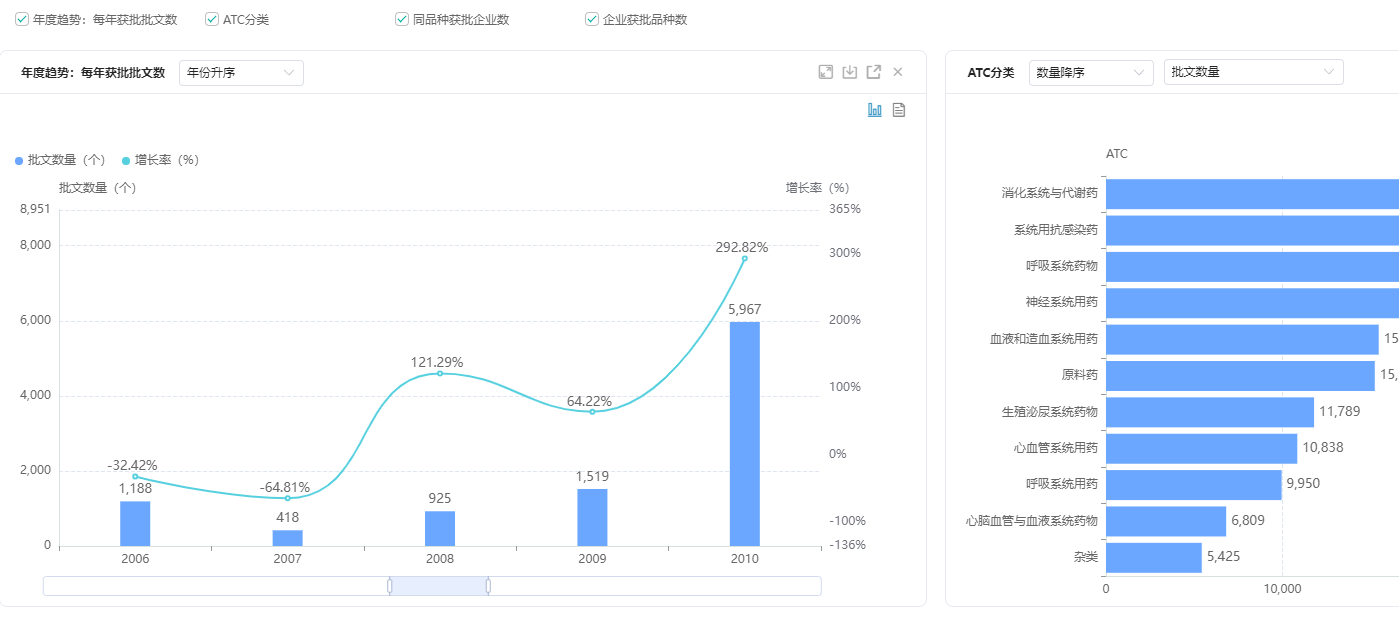Switch to data table view

[899, 110]
